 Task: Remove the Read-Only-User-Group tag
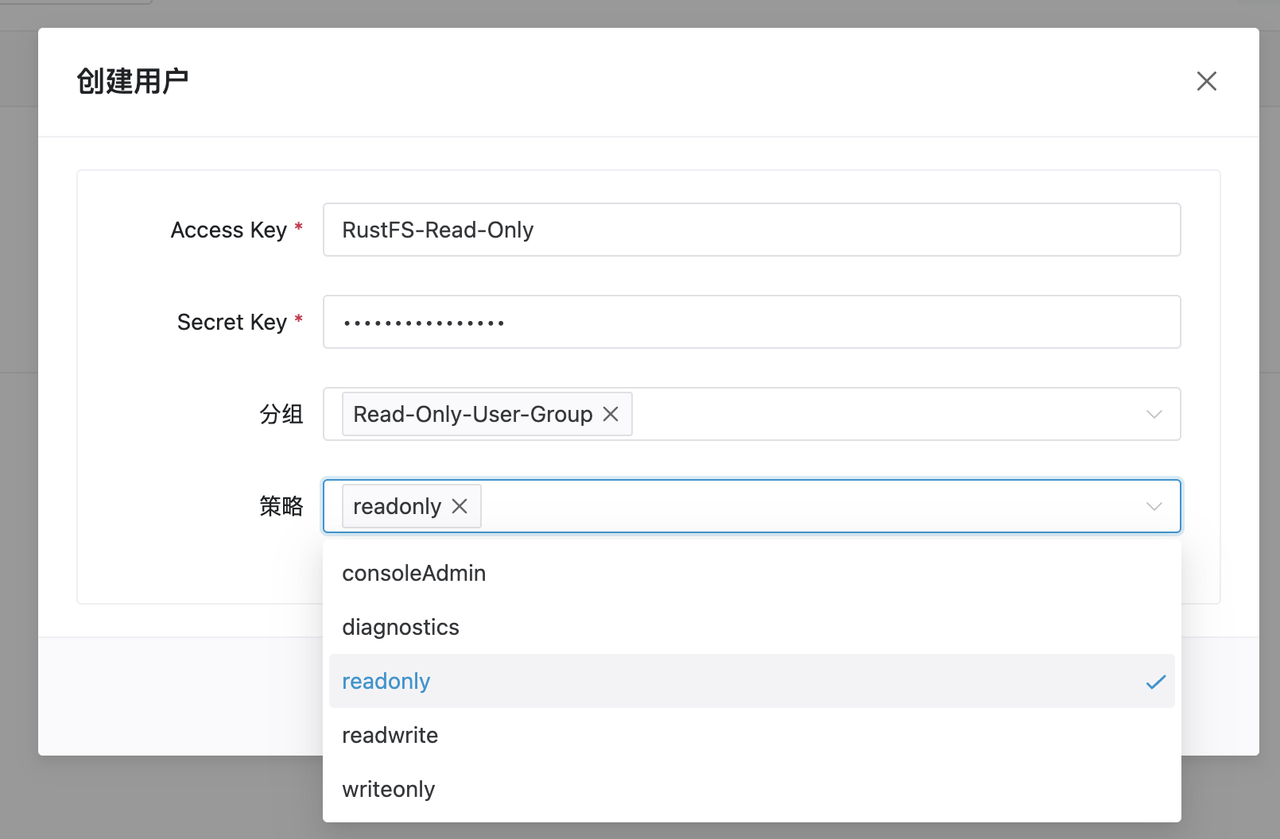(610, 414)
